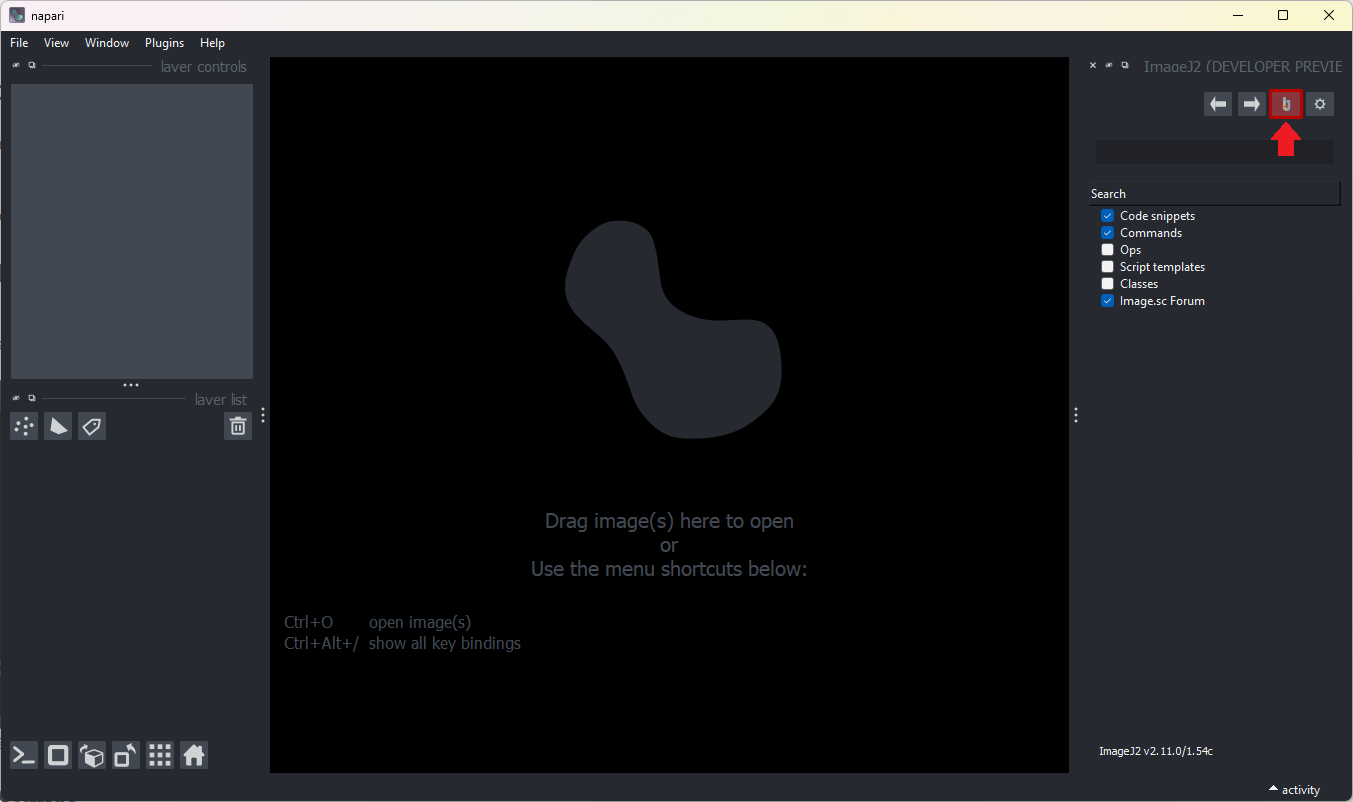The image size is (1353, 802).
Task: Open the File menu
Action: (x=19, y=43)
